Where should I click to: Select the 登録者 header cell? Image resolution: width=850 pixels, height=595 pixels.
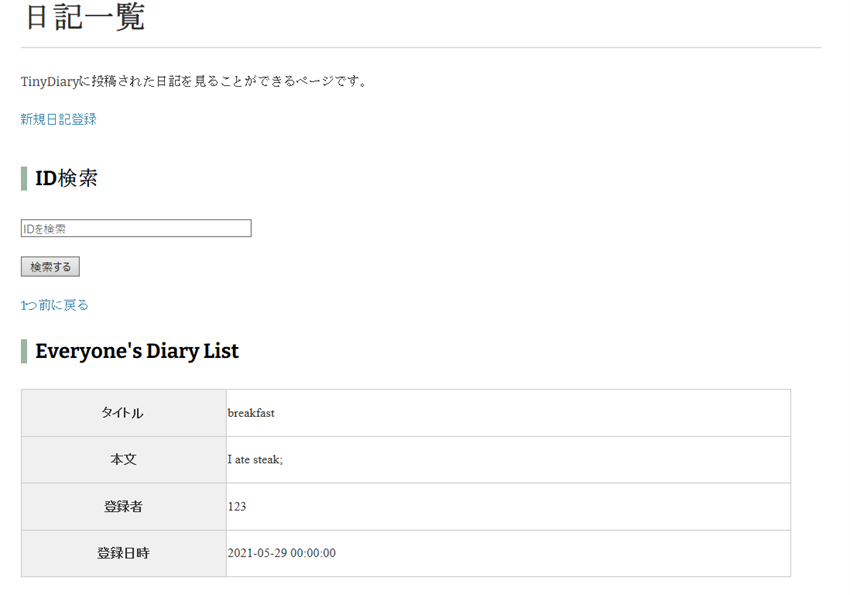(123, 507)
